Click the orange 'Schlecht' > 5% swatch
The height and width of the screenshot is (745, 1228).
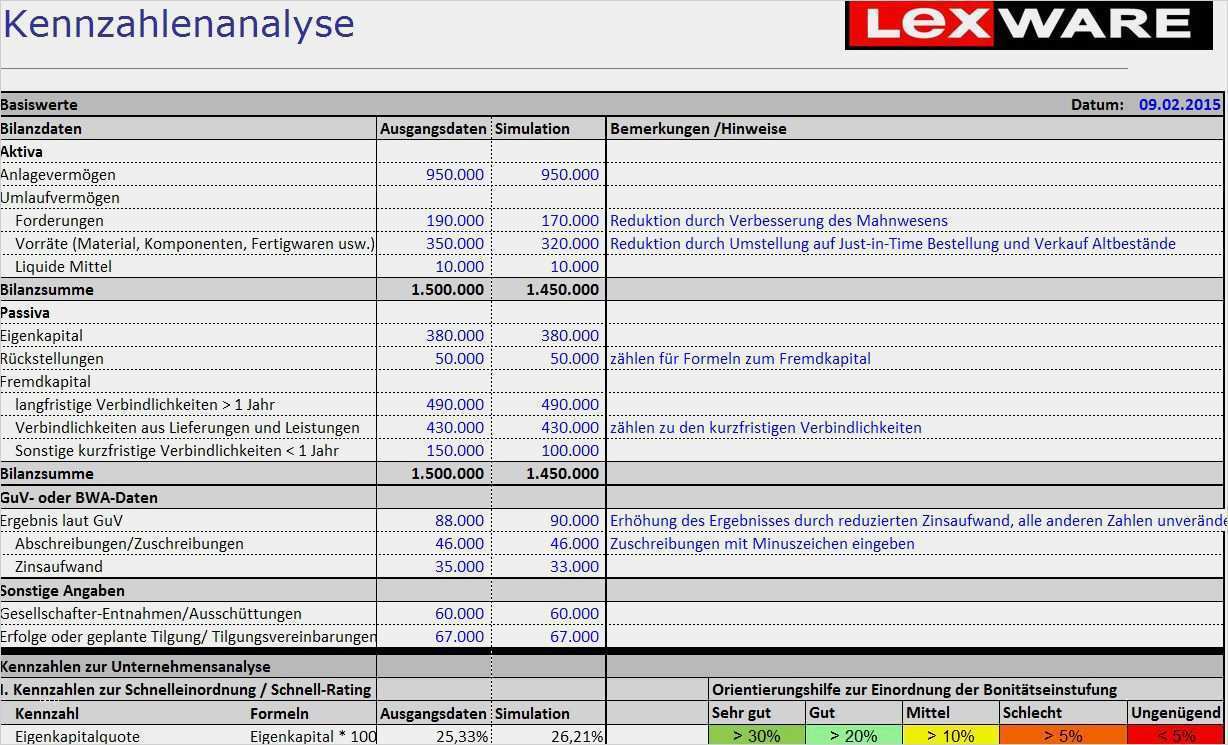1063,735
